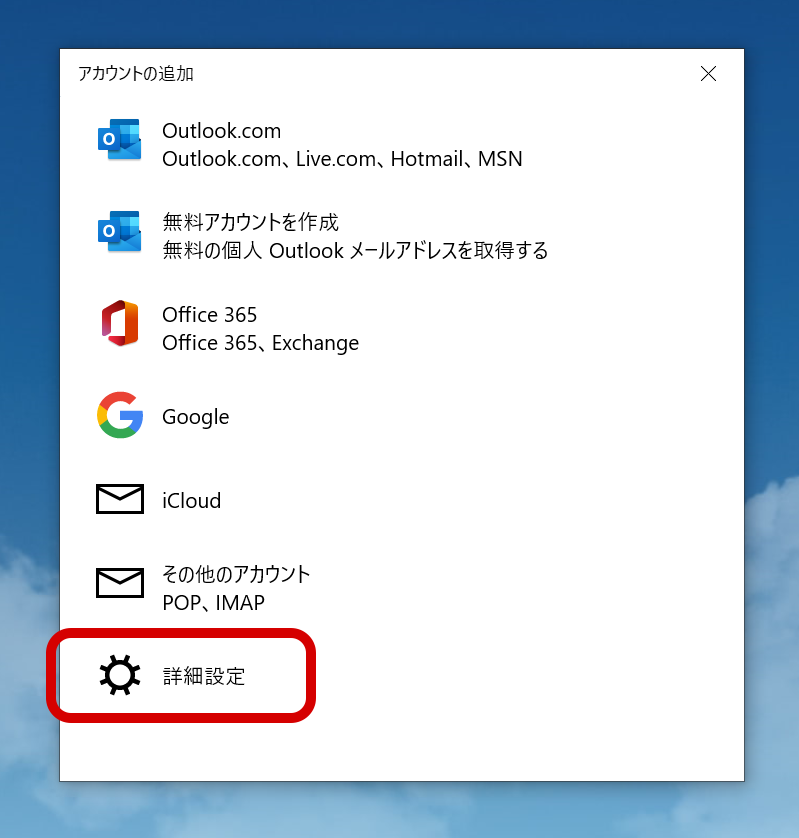Image resolution: width=799 pixels, height=838 pixels.
Task: Click the Office 365、Exchange subtitle
Action: click(x=260, y=343)
